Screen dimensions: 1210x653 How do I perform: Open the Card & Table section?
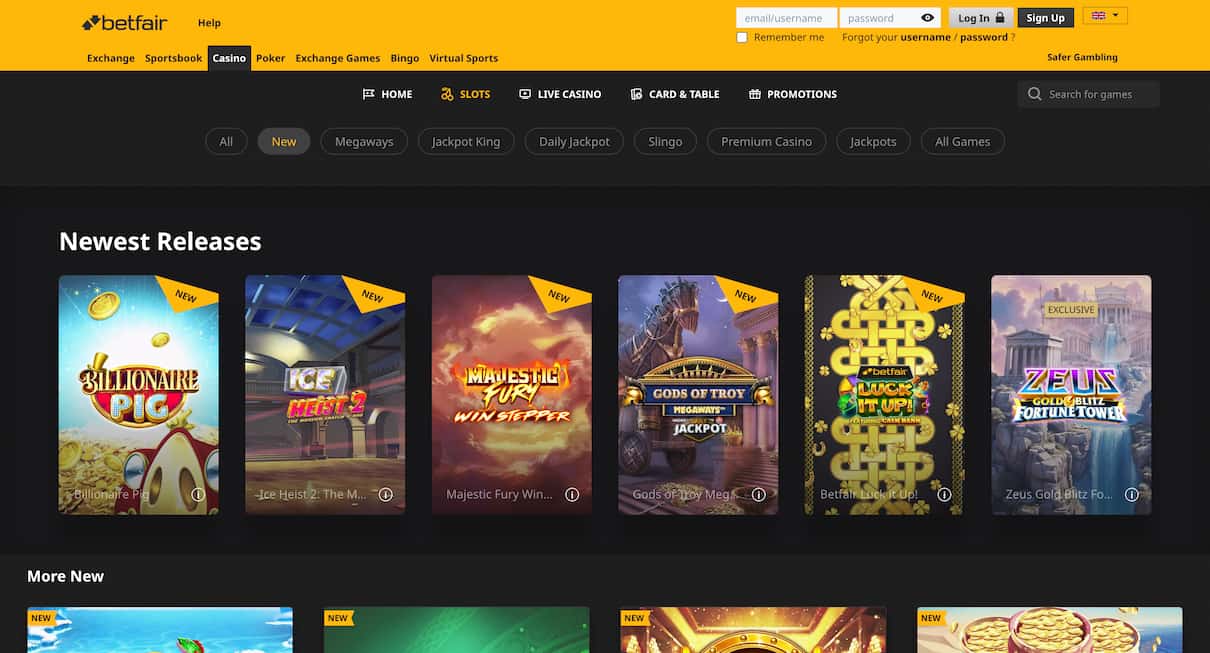click(675, 94)
